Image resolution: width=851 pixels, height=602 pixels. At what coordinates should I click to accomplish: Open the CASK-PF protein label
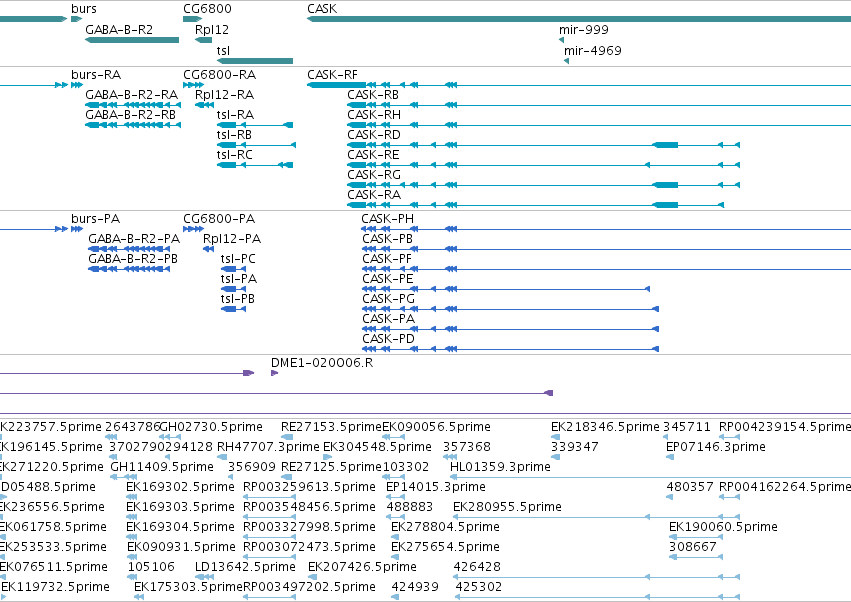(387, 259)
